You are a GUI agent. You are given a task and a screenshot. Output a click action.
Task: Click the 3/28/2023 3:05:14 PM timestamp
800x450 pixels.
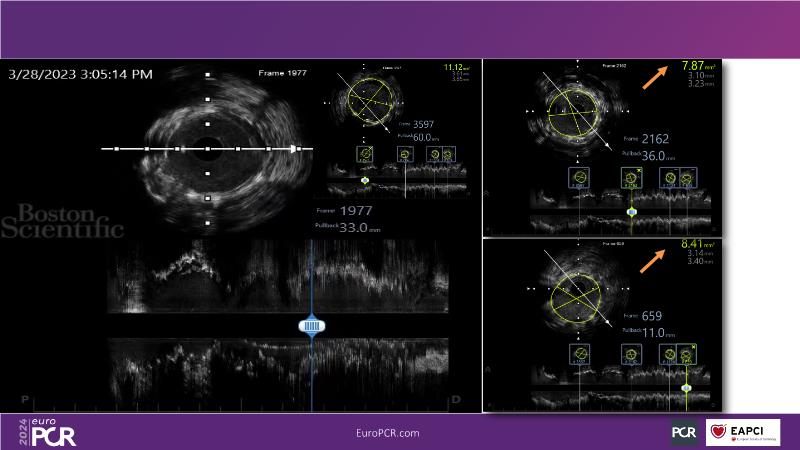(81, 74)
